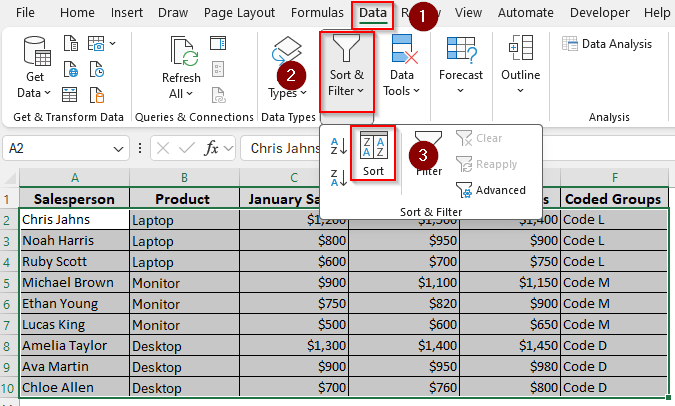The width and height of the screenshot is (675, 406).
Task: Open Advanced filter options
Action: pyautogui.click(x=491, y=190)
